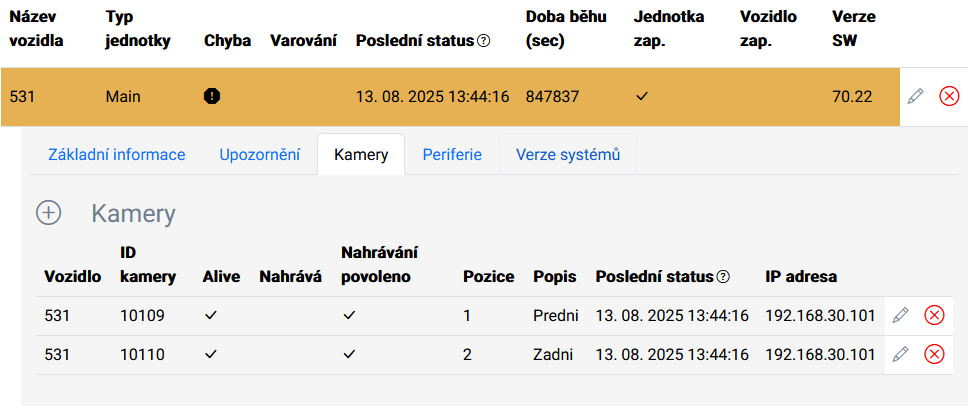Click help icon next to top Poslední status
The width and height of the screenshot is (972, 407).
coord(485,42)
